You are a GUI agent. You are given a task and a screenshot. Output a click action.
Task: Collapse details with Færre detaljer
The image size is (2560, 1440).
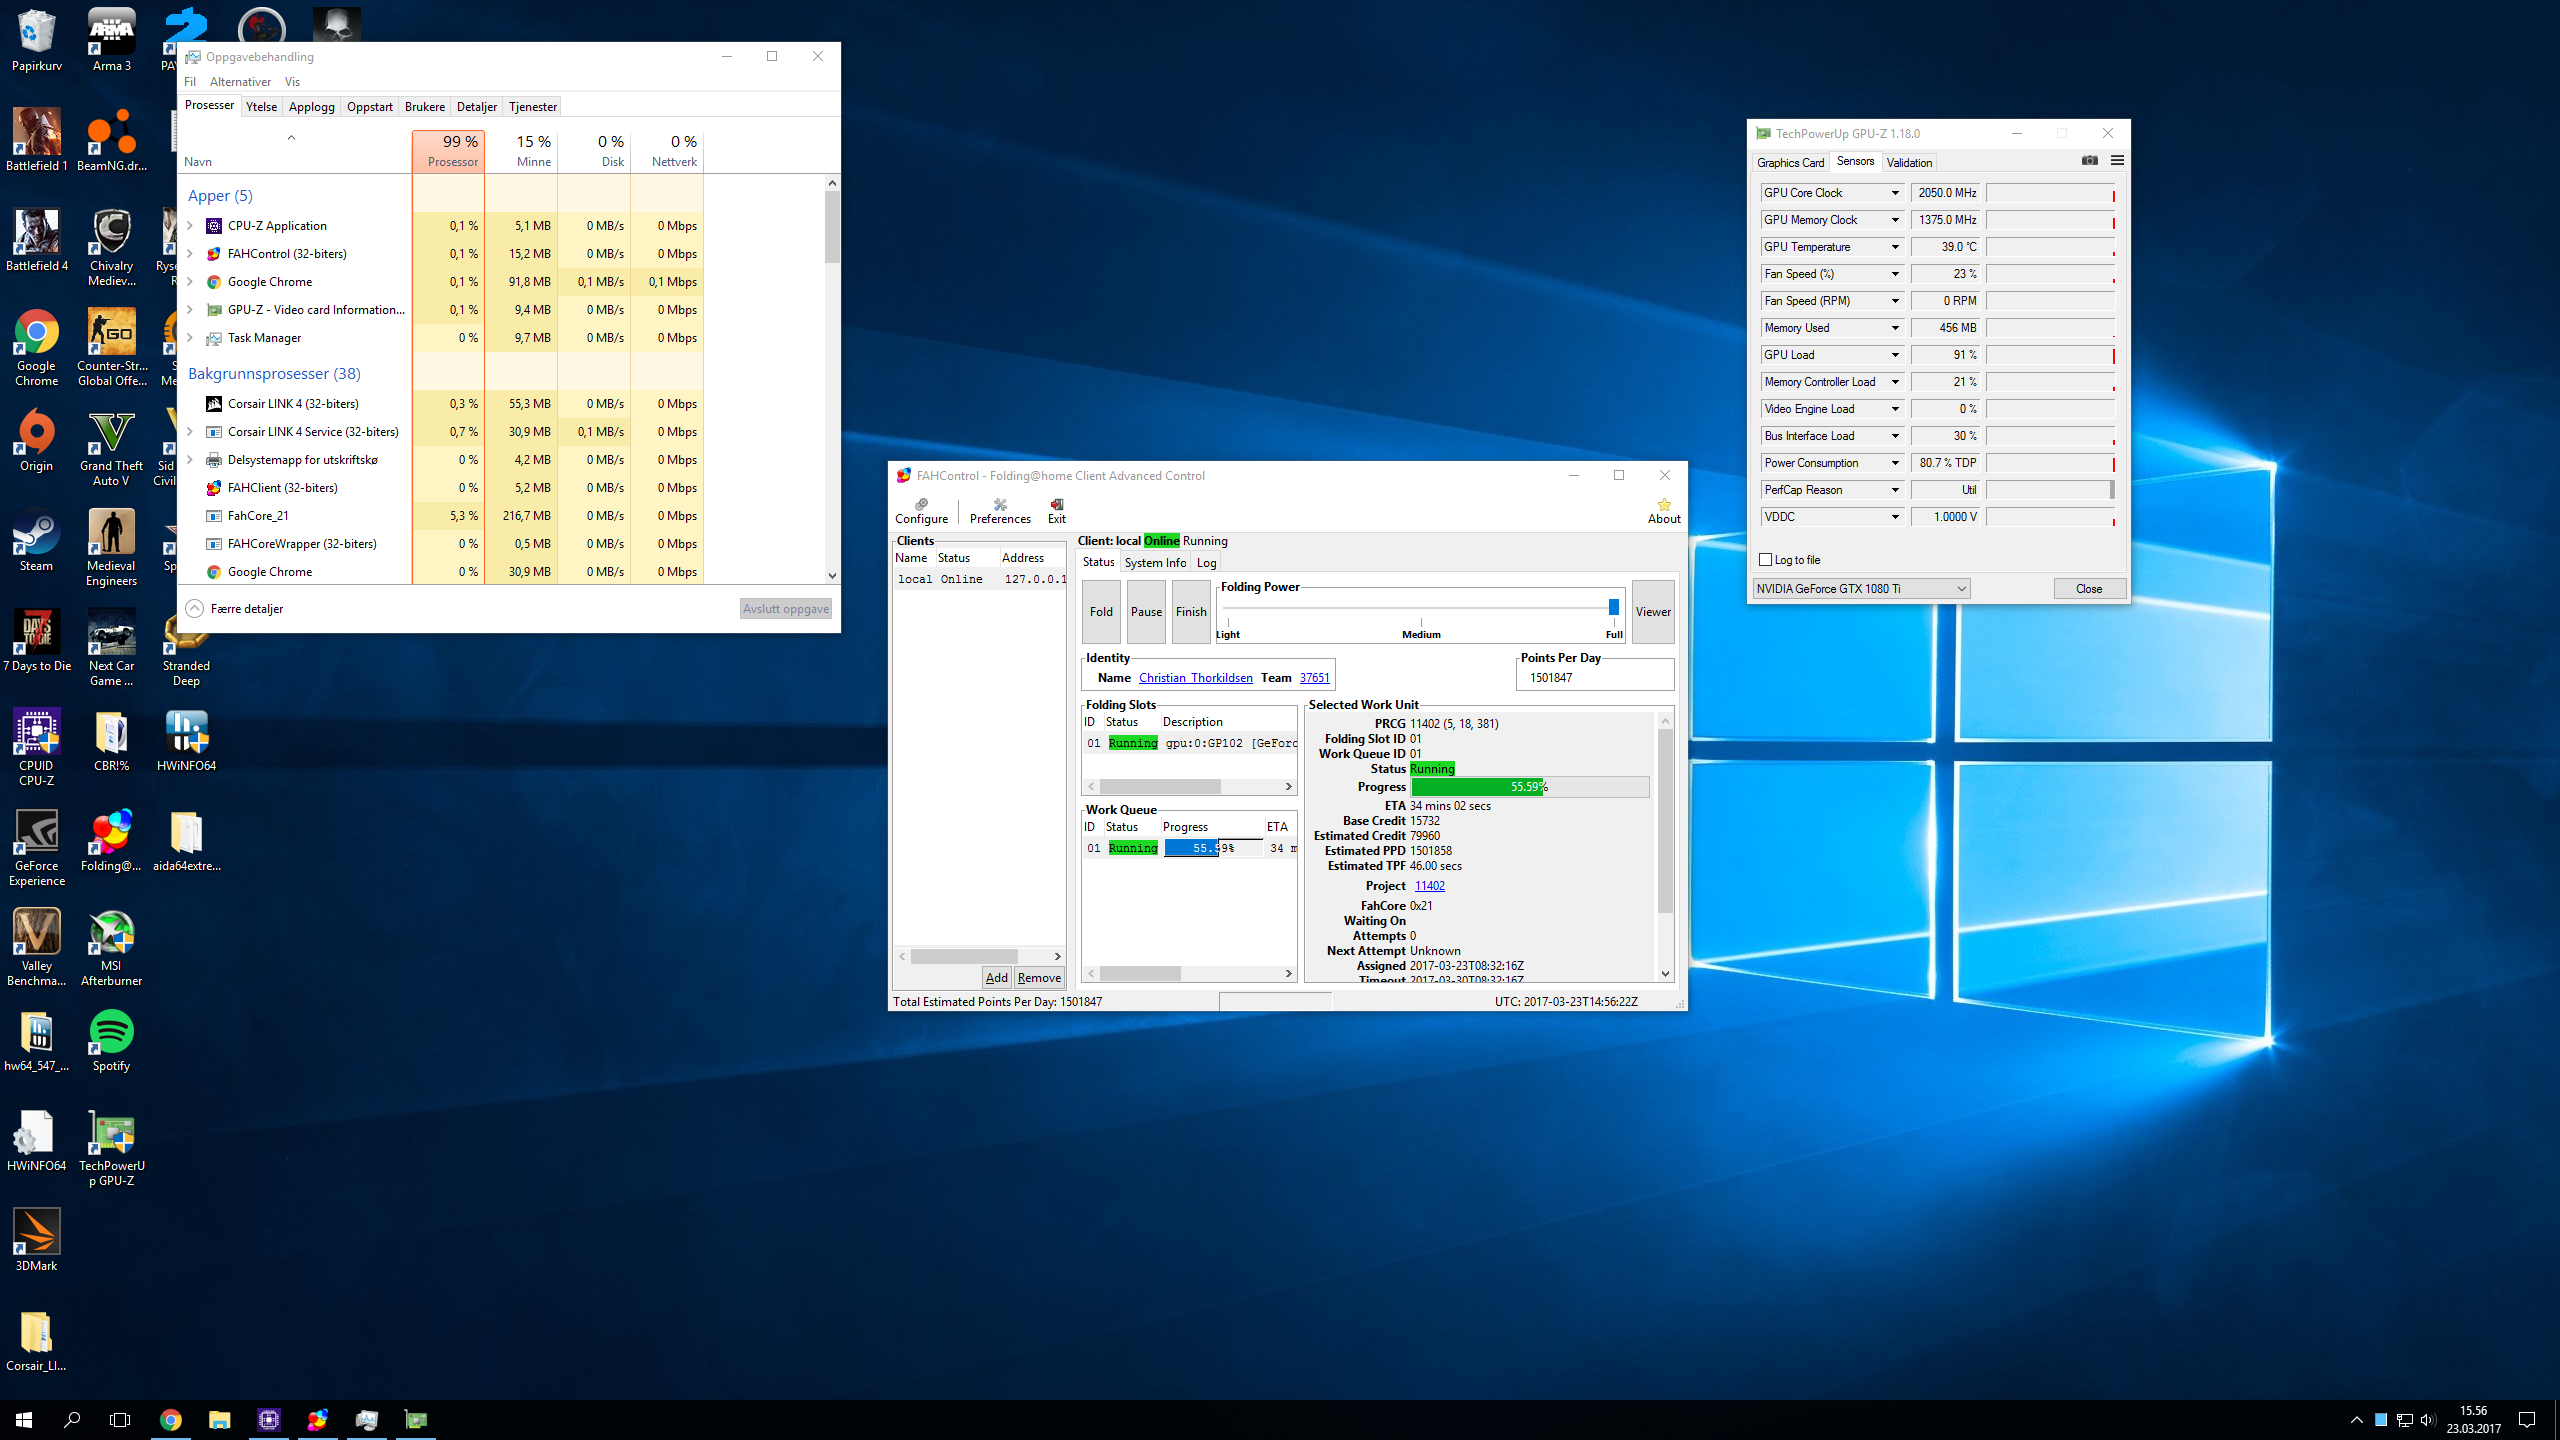point(236,608)
